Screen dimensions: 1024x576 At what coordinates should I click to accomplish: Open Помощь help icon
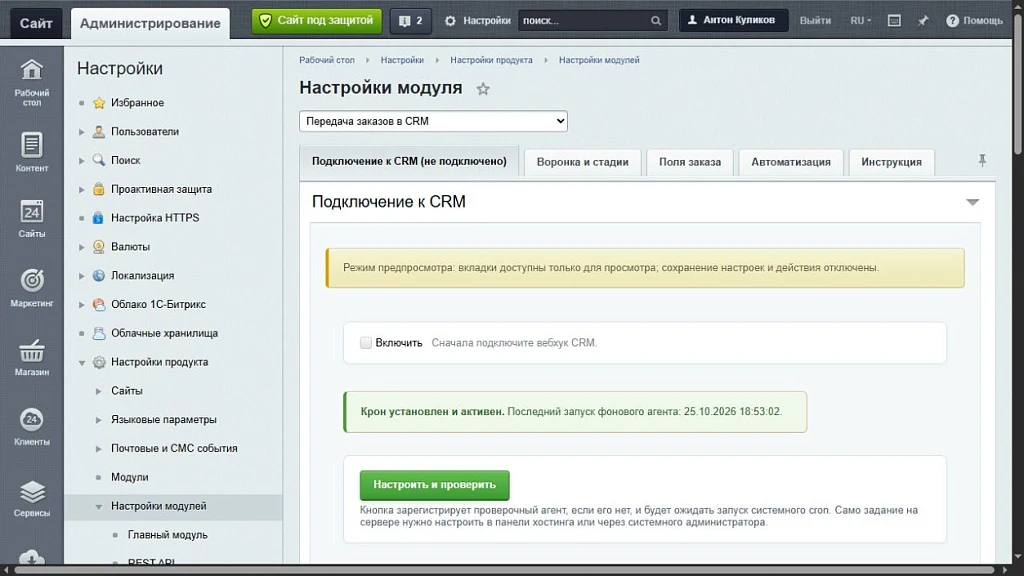click(952, 21)
